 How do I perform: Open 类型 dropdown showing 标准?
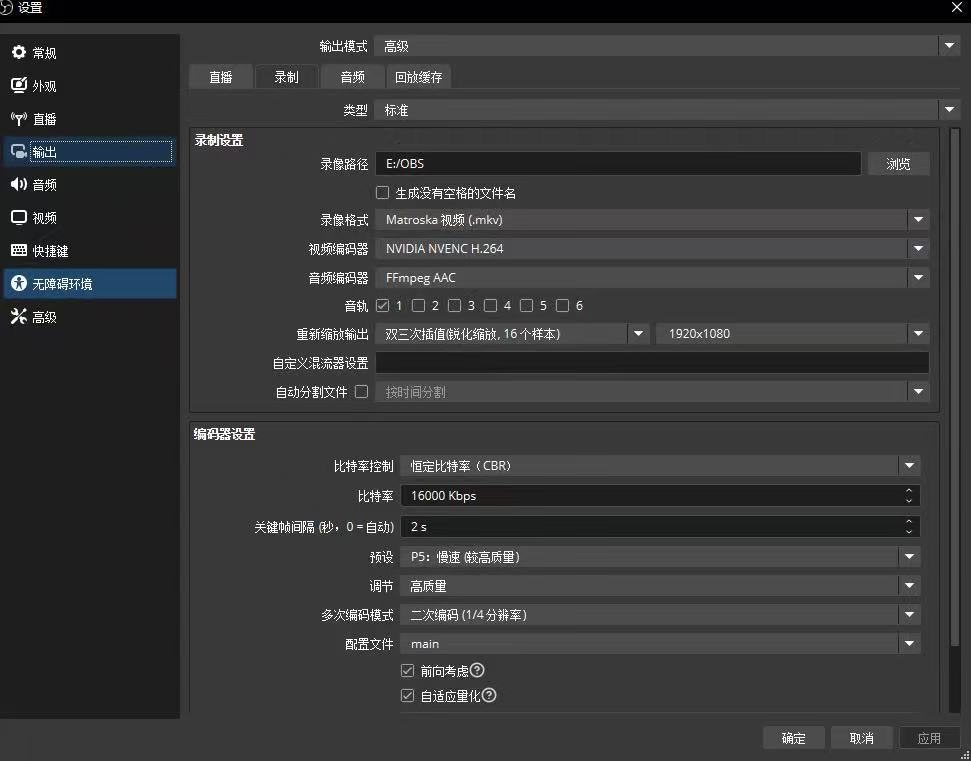pyautogui.click(x=667, y=110)
